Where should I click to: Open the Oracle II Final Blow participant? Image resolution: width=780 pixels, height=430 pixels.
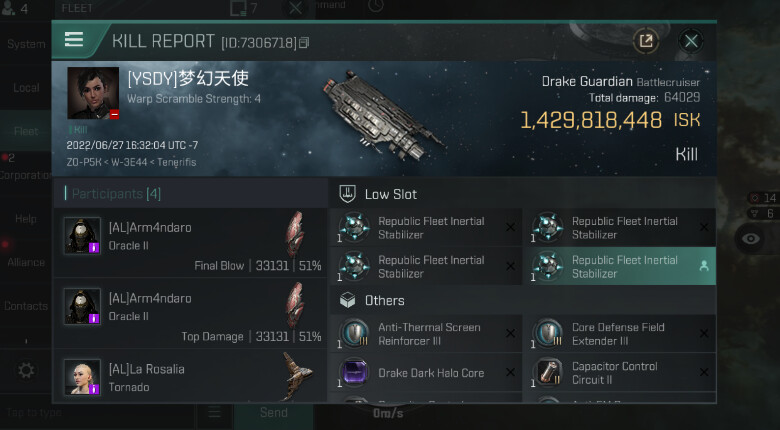[190, 242]
